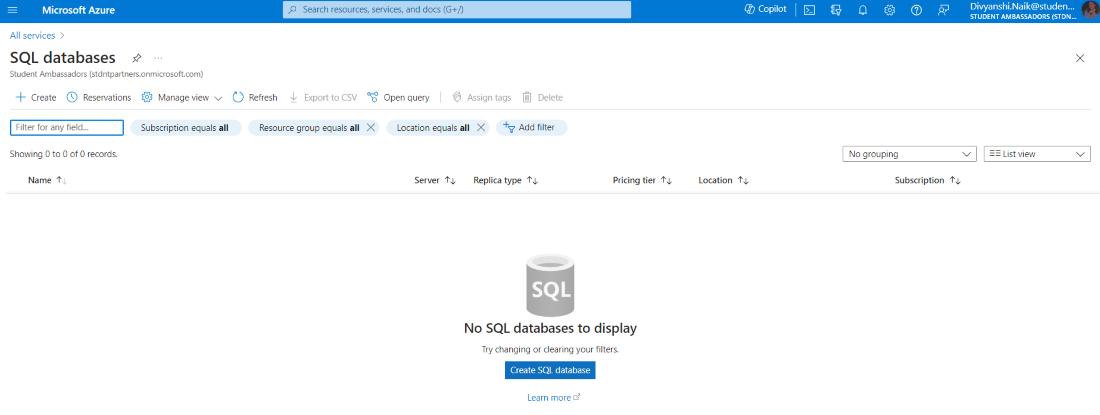
Task: Open the notifications bell
Action: [862, 10]
